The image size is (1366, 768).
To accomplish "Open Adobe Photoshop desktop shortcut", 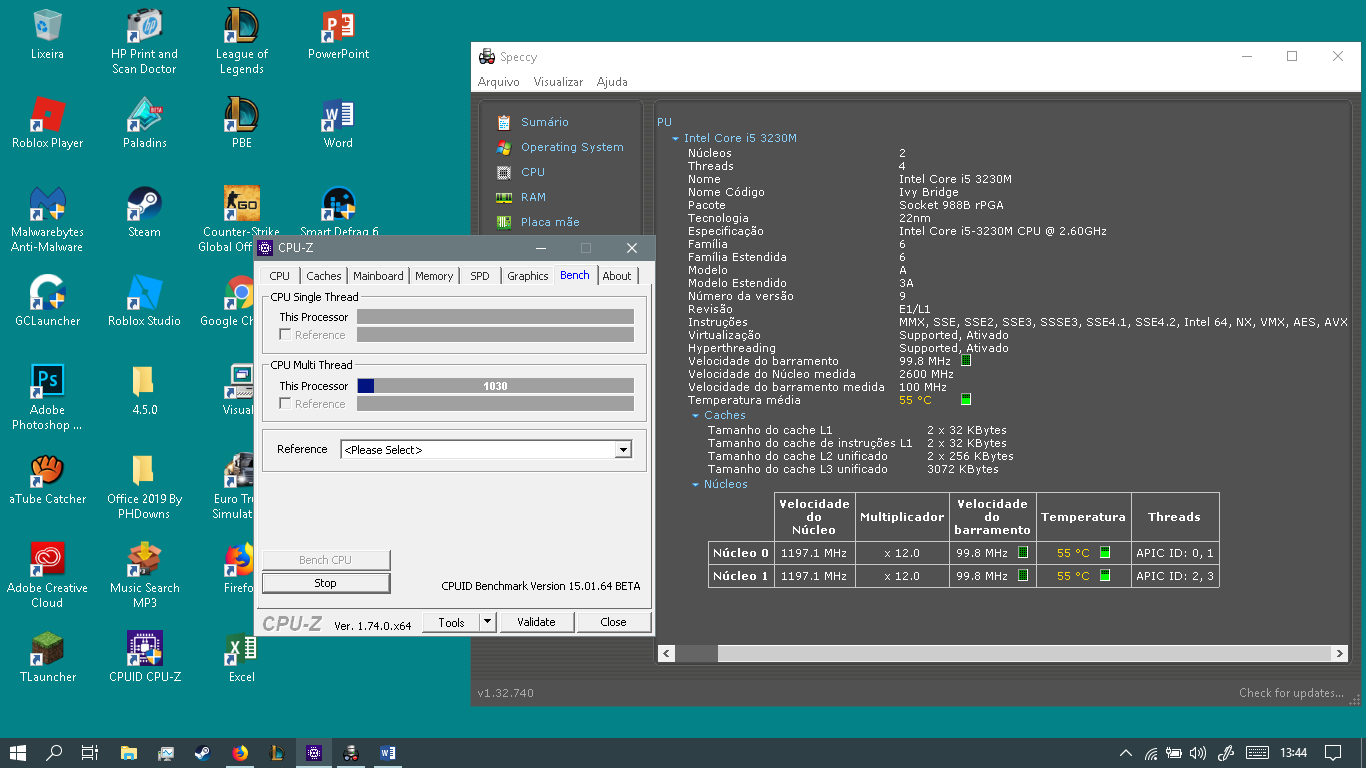I will coord(47,398).
